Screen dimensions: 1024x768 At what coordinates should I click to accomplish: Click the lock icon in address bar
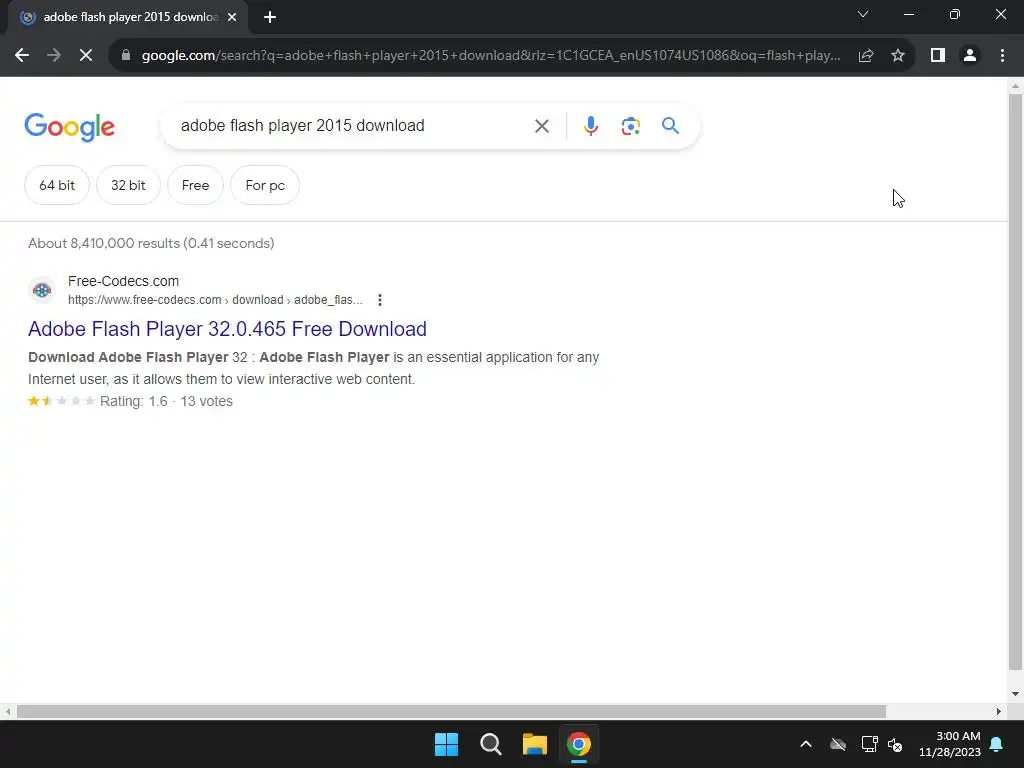click(126, 56)
